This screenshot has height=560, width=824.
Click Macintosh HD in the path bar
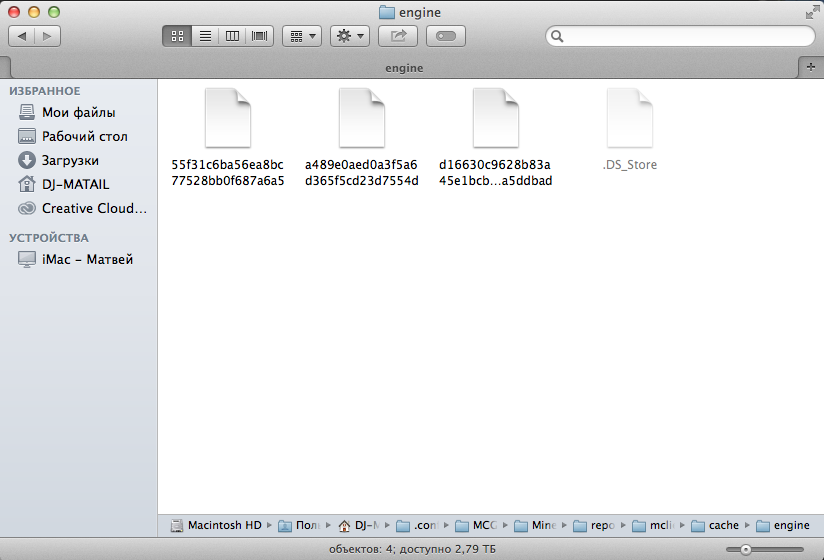pos(223,525)
